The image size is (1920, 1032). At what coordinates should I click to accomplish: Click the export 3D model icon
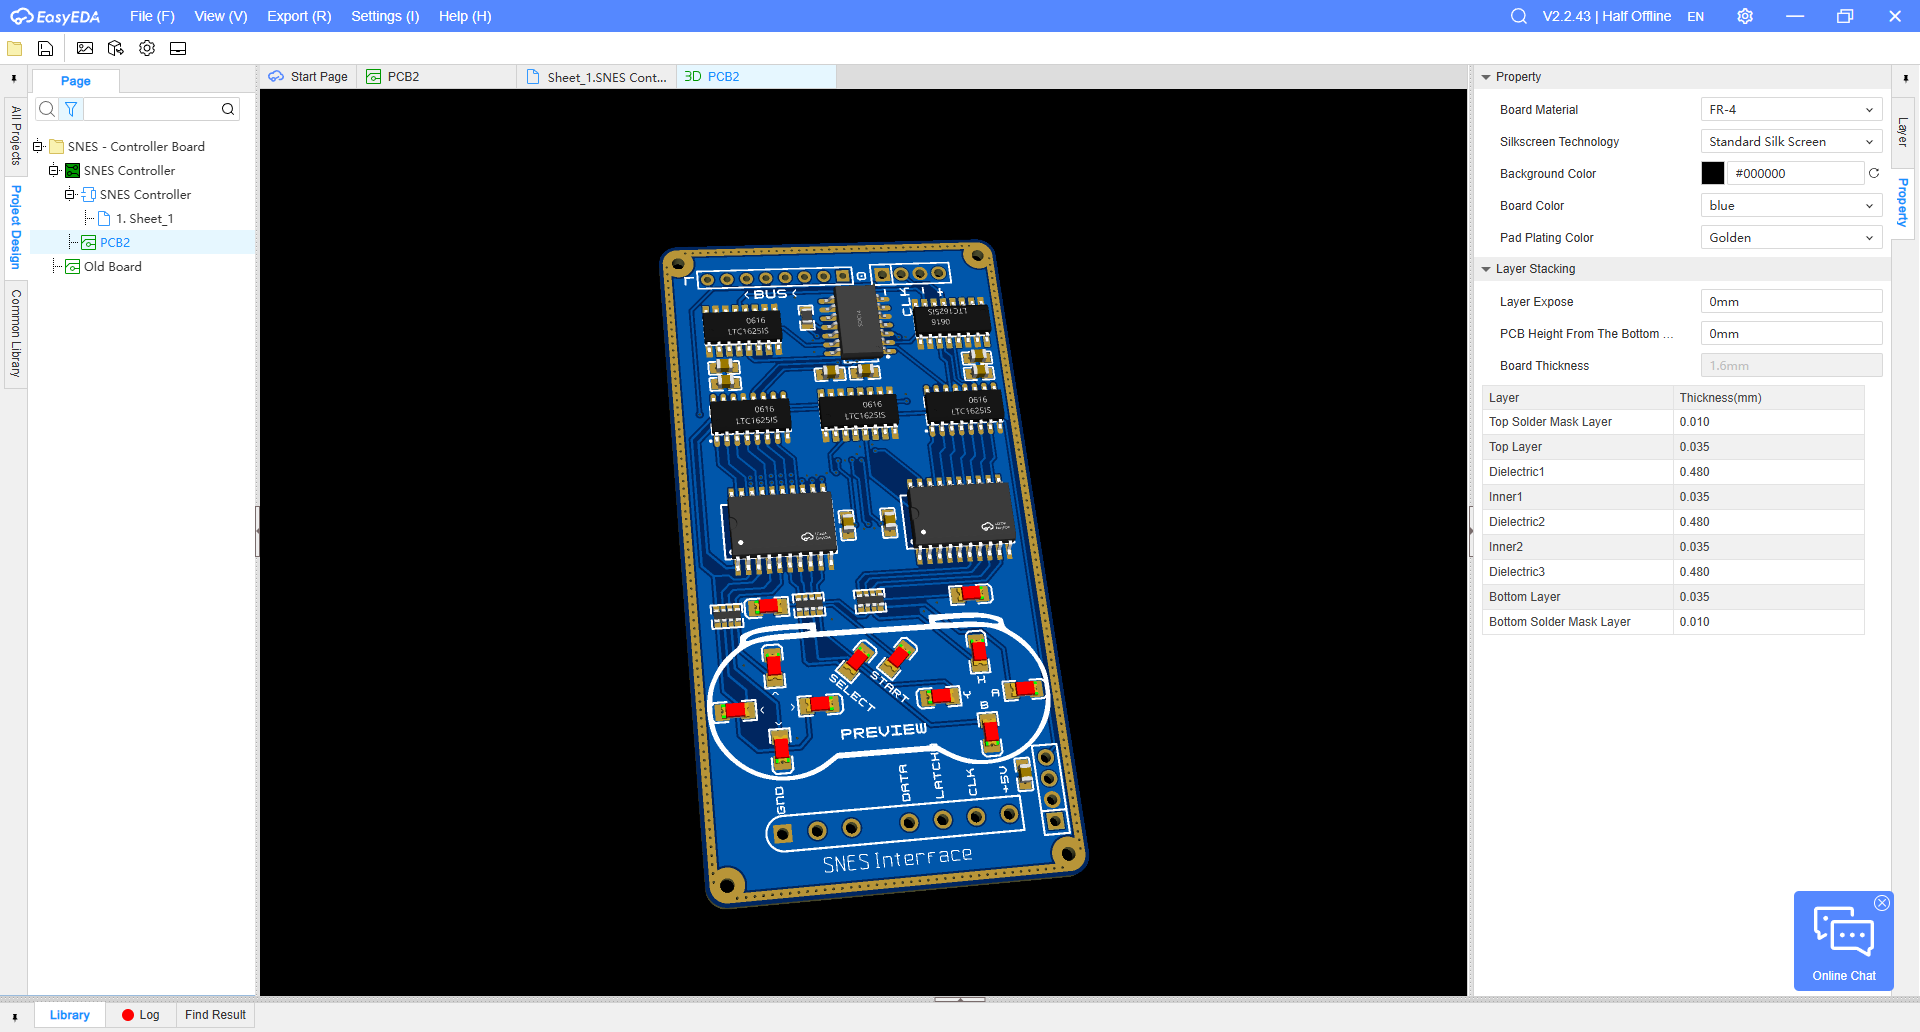coord(116,48)
